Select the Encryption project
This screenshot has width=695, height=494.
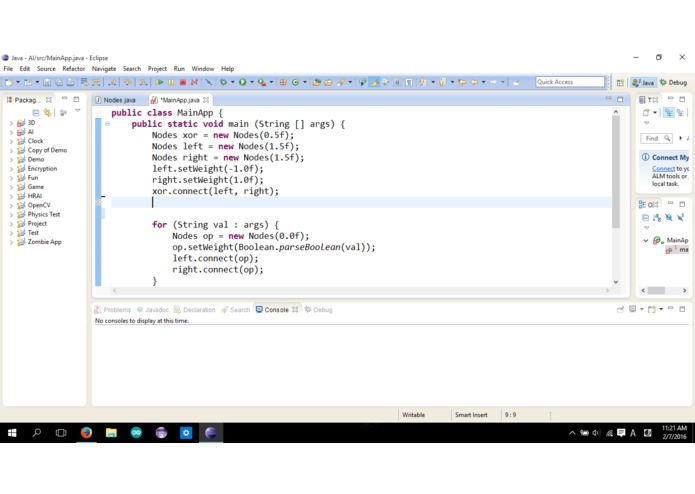coord(42,169)
